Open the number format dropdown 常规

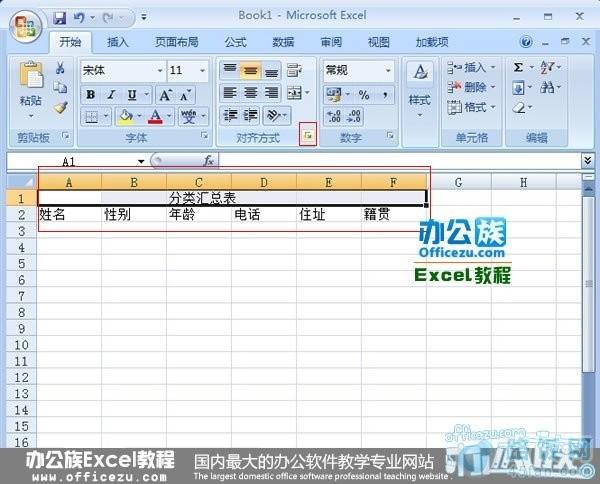388,71
